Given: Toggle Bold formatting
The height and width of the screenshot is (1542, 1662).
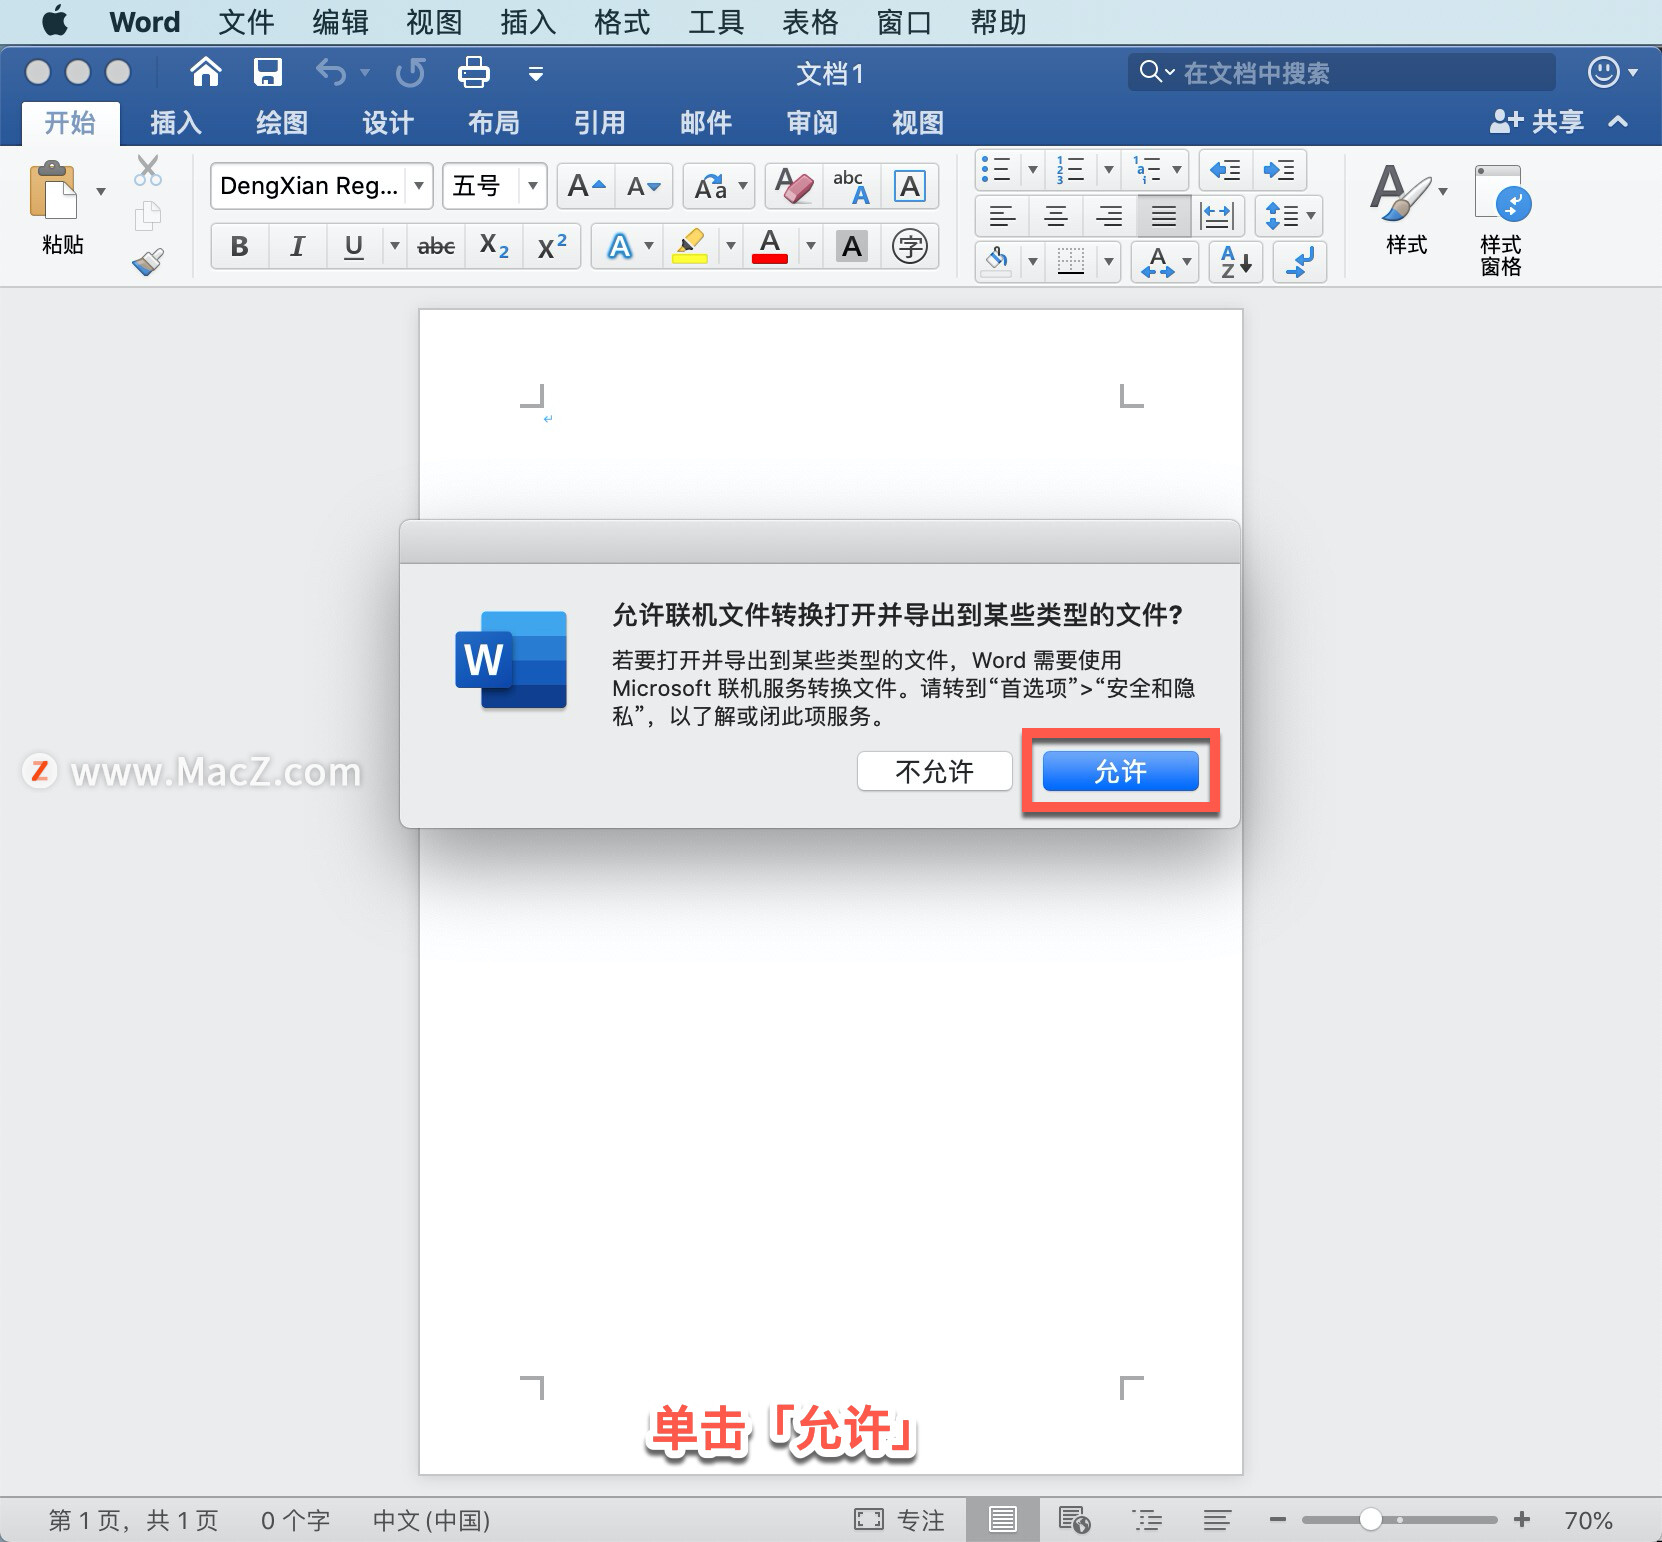Looking at the screenshot, I should coord(239,246).
